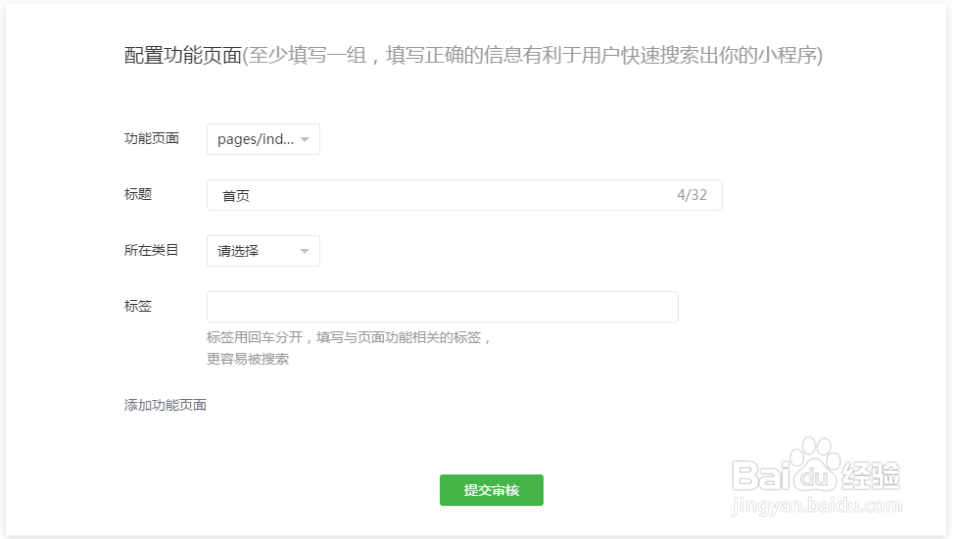Click the 功能页面 field label
Viewport: 954px width, 539px height.
[x=151, y=139]
